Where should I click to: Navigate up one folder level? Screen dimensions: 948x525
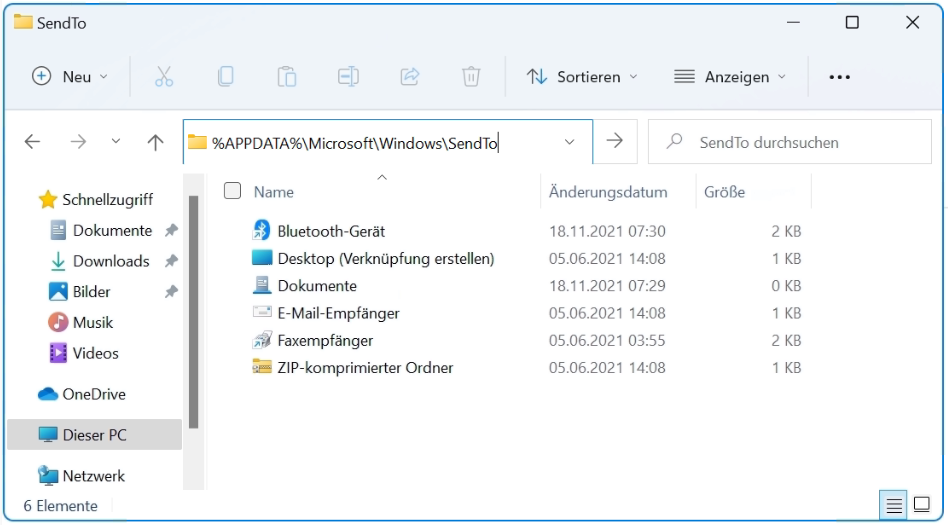[x=155, y=142]
